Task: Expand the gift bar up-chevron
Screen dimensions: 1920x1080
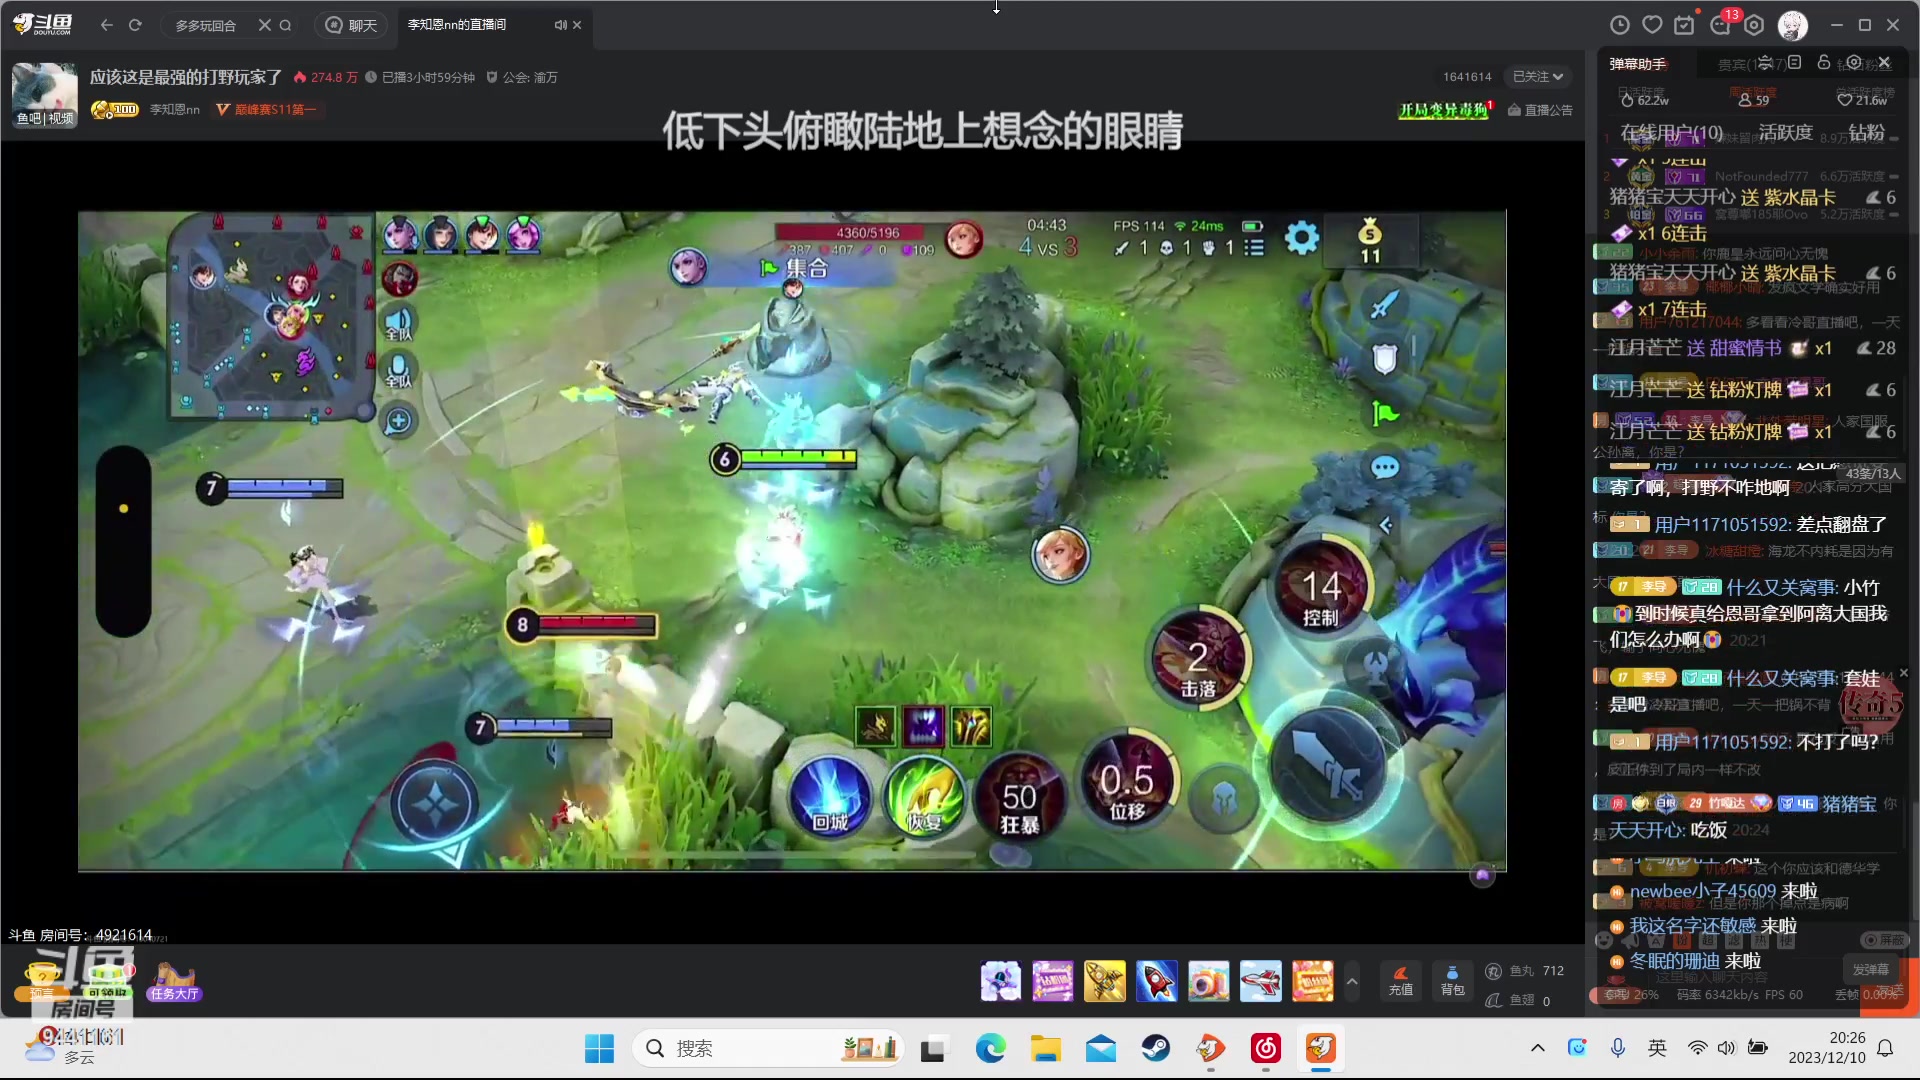Action: (x=1352, y=981)
